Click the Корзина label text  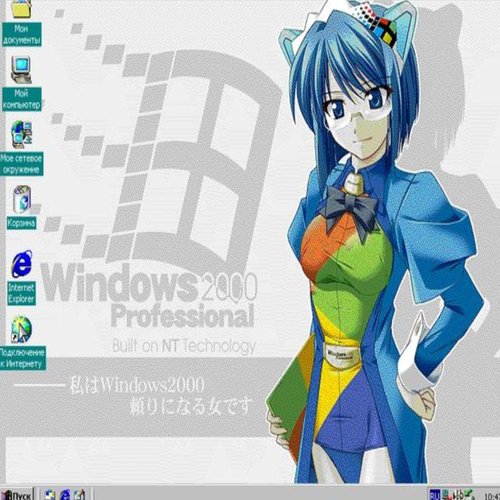(x=22, y=223)
